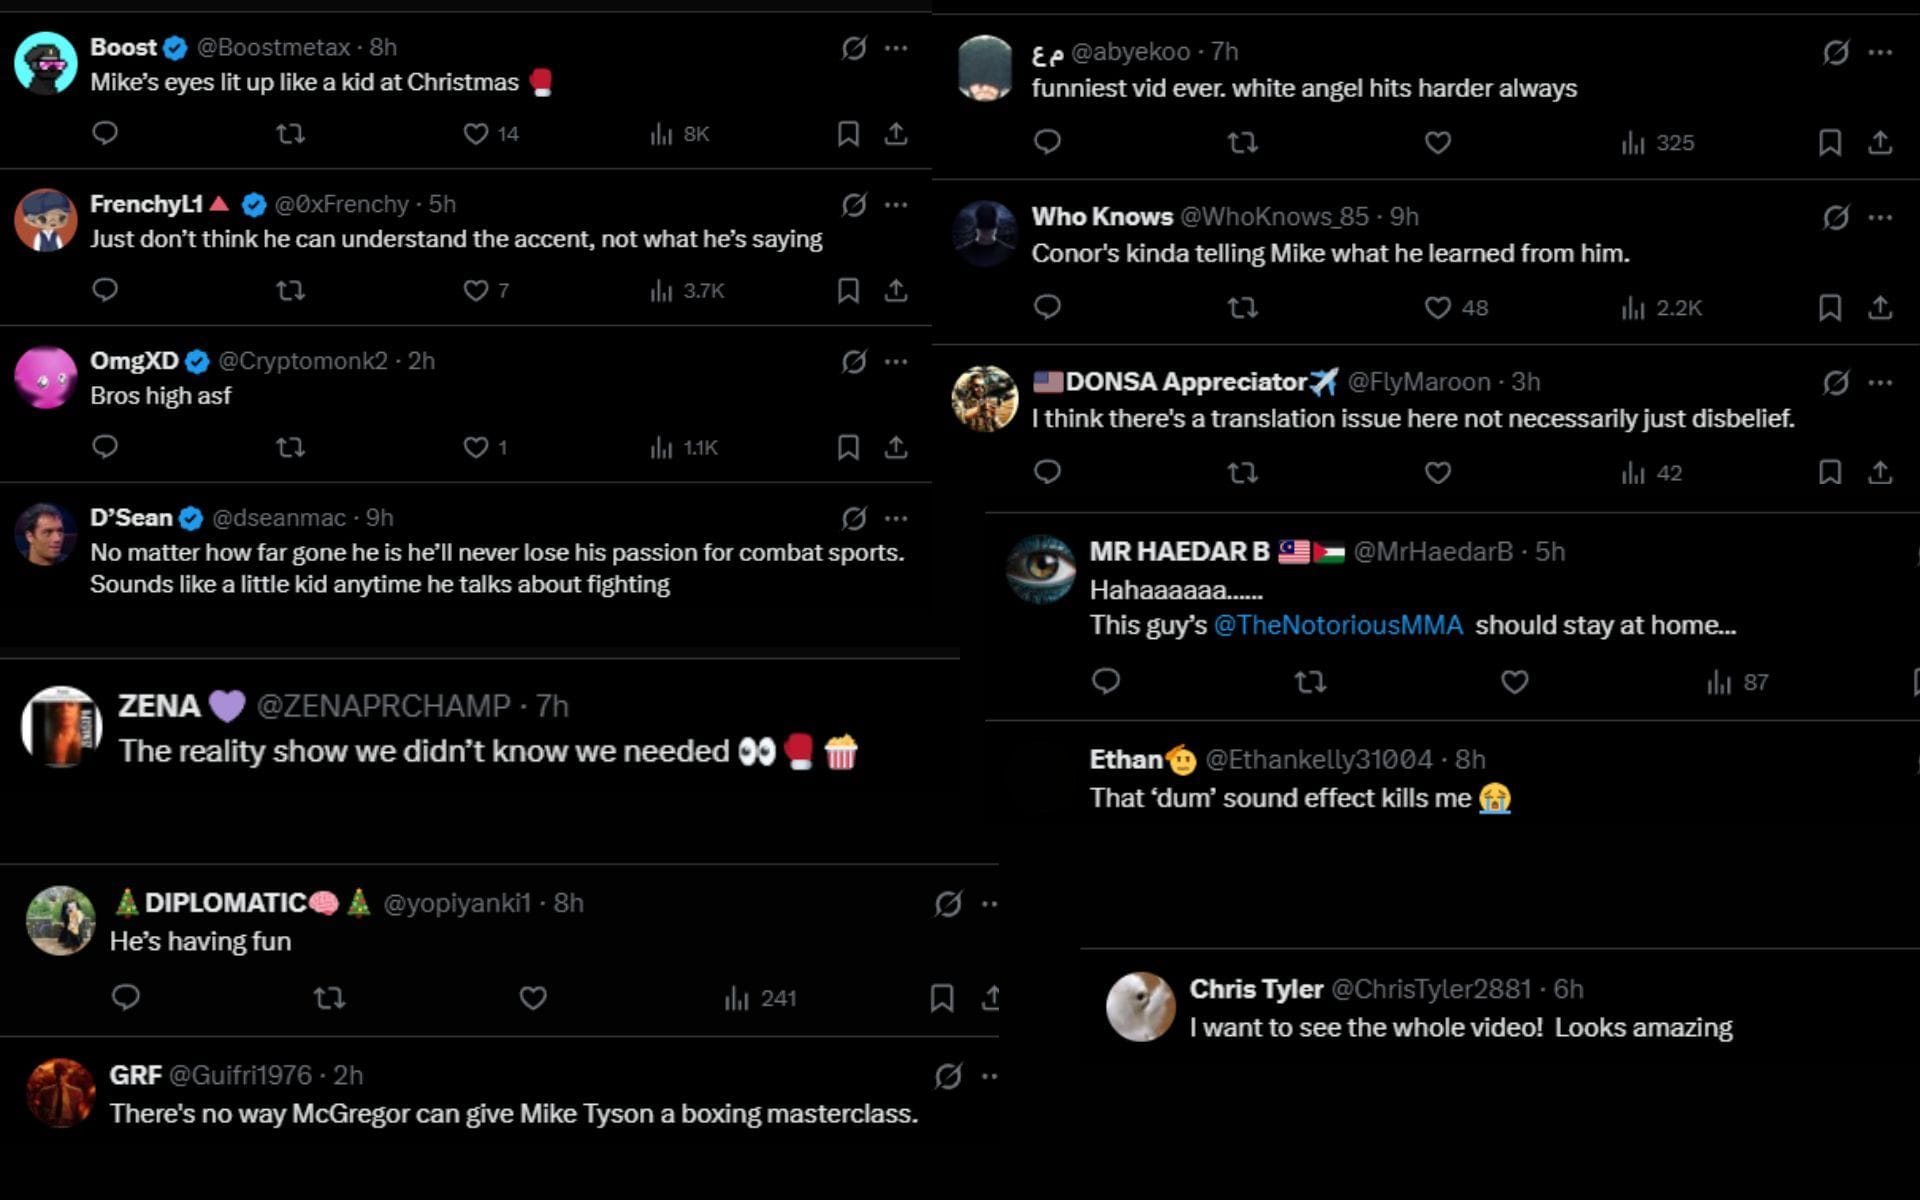Reply to Boost's Christmas tweet
Viewport: 1920px width, 1200px height.
pos(105,134)
